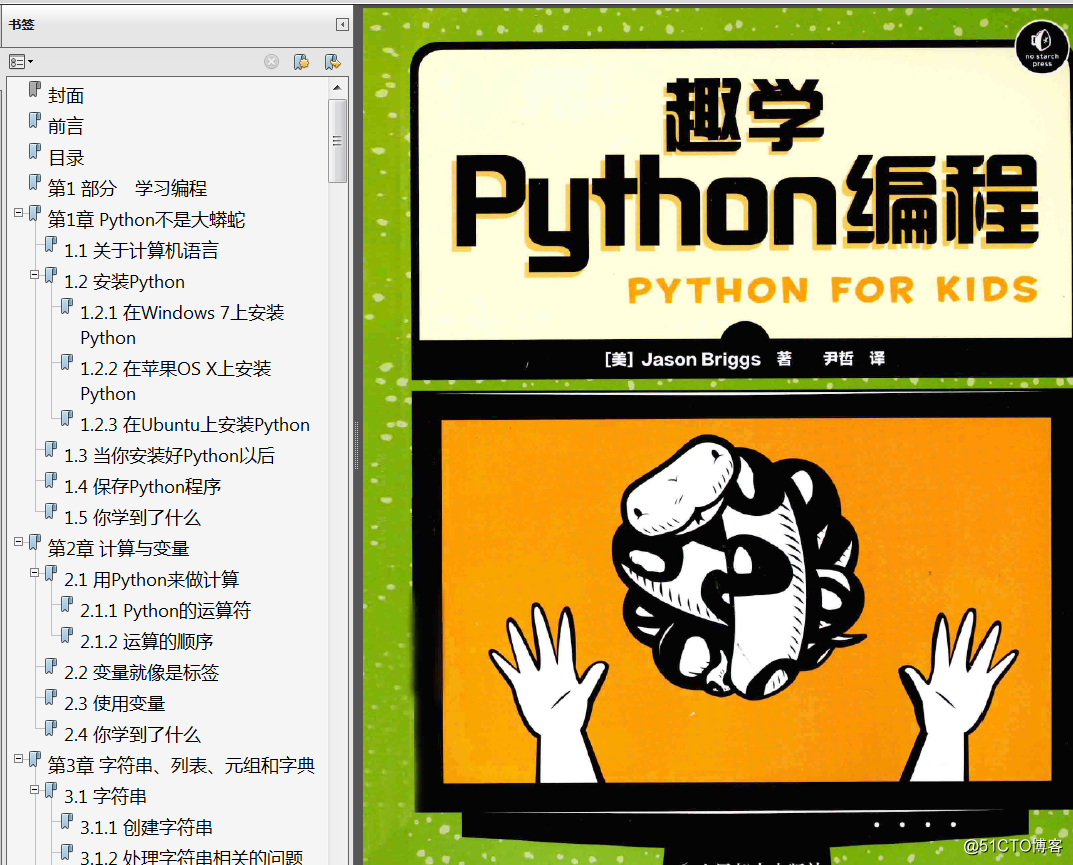Click the bookmark icon beside 2.3 使用变量
The height and width of the screenshot is (865, 1073).
coord(51,697)
